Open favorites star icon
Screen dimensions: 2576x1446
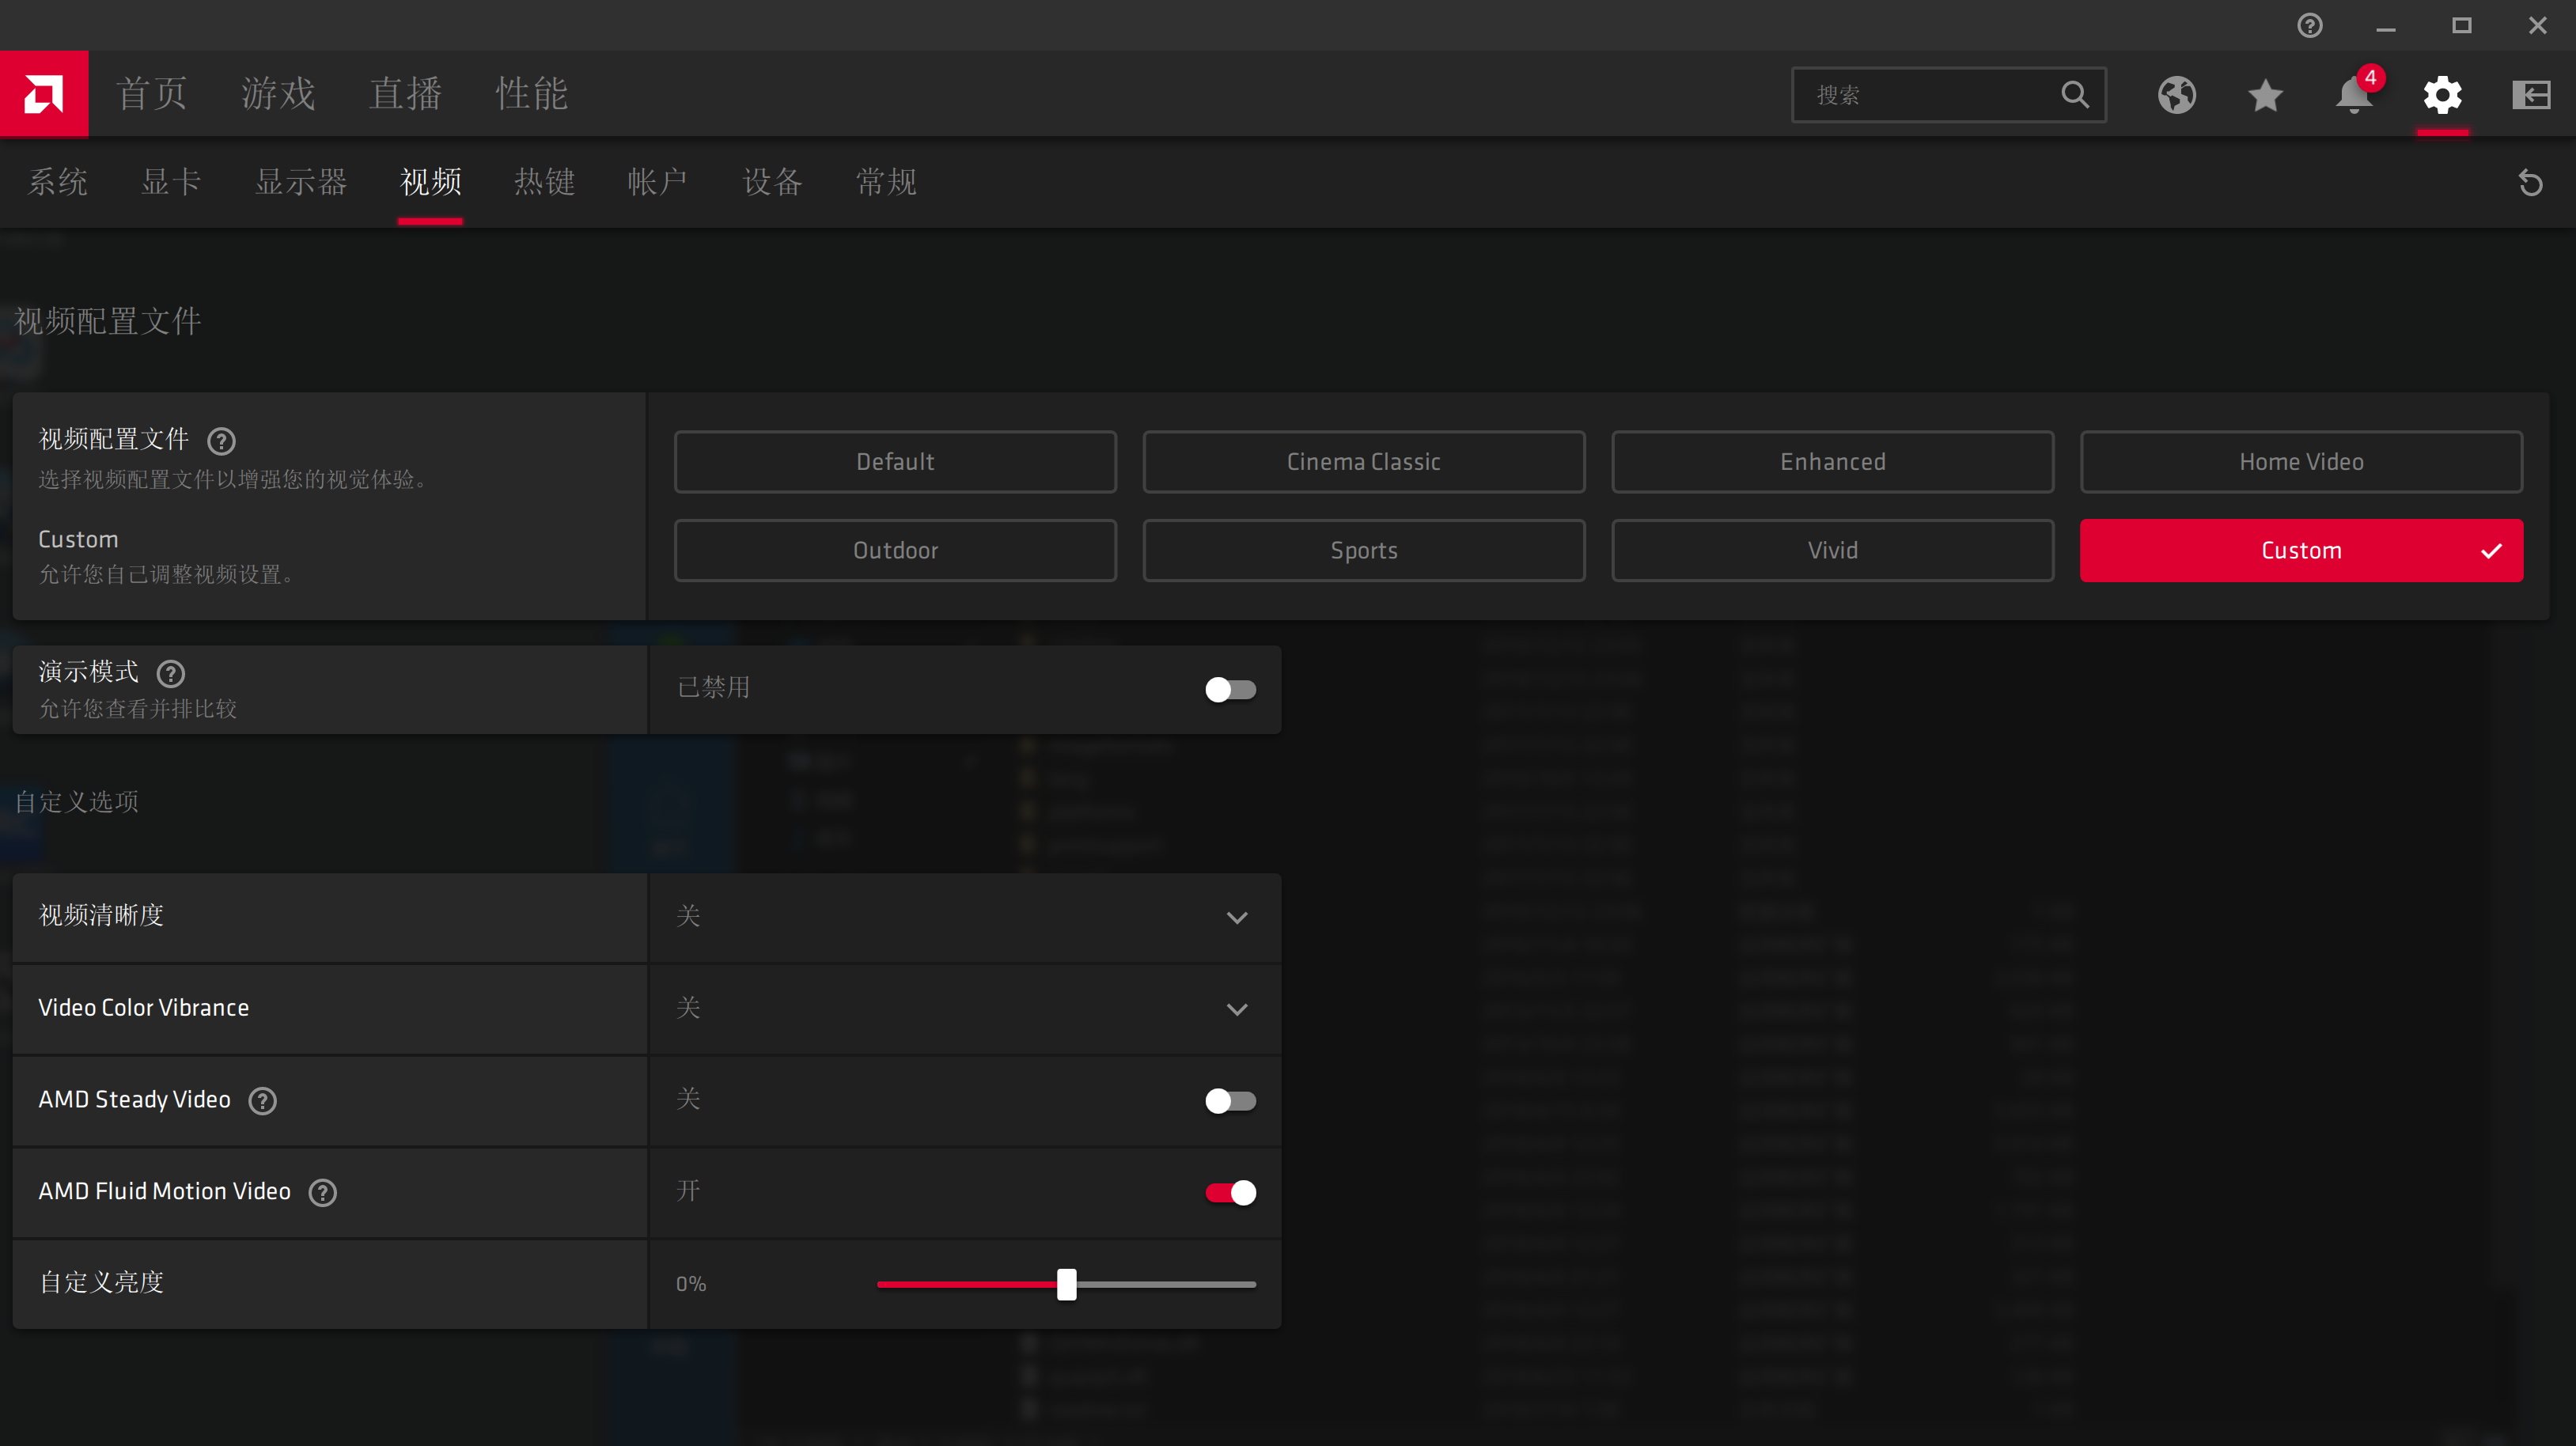(x=2265, y=95)
